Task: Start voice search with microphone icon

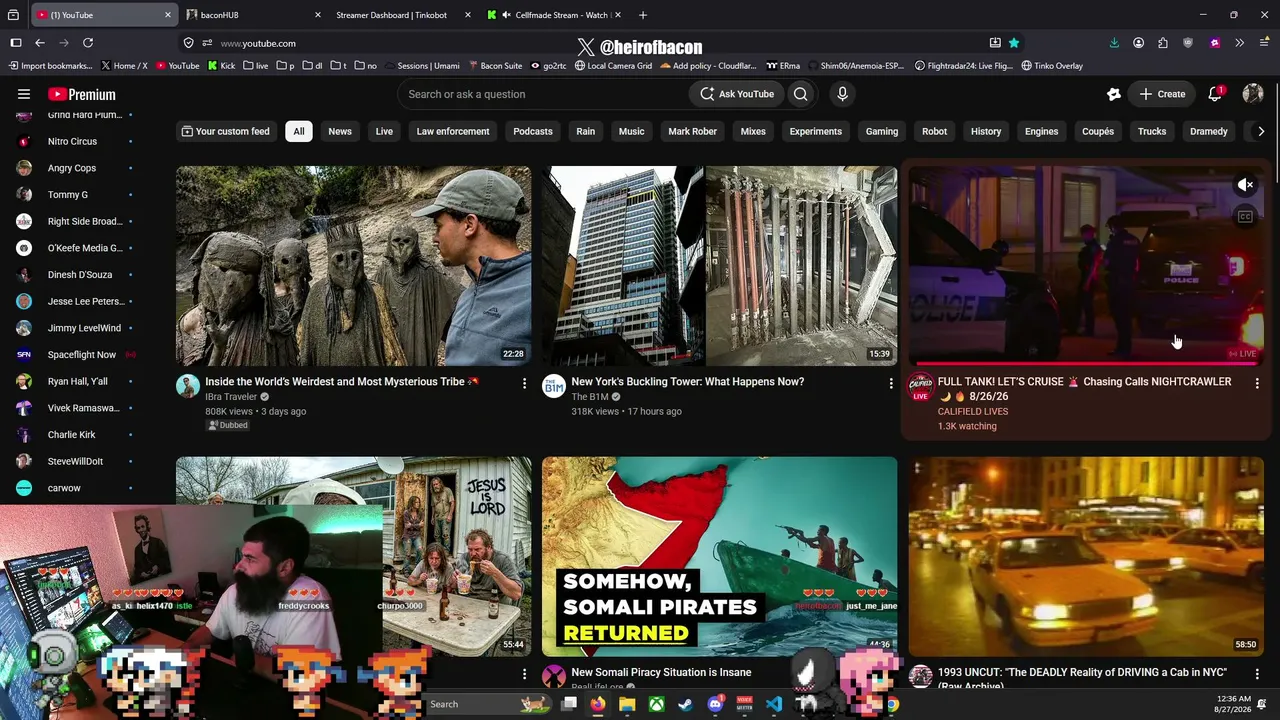Action: tap(842, 94)
